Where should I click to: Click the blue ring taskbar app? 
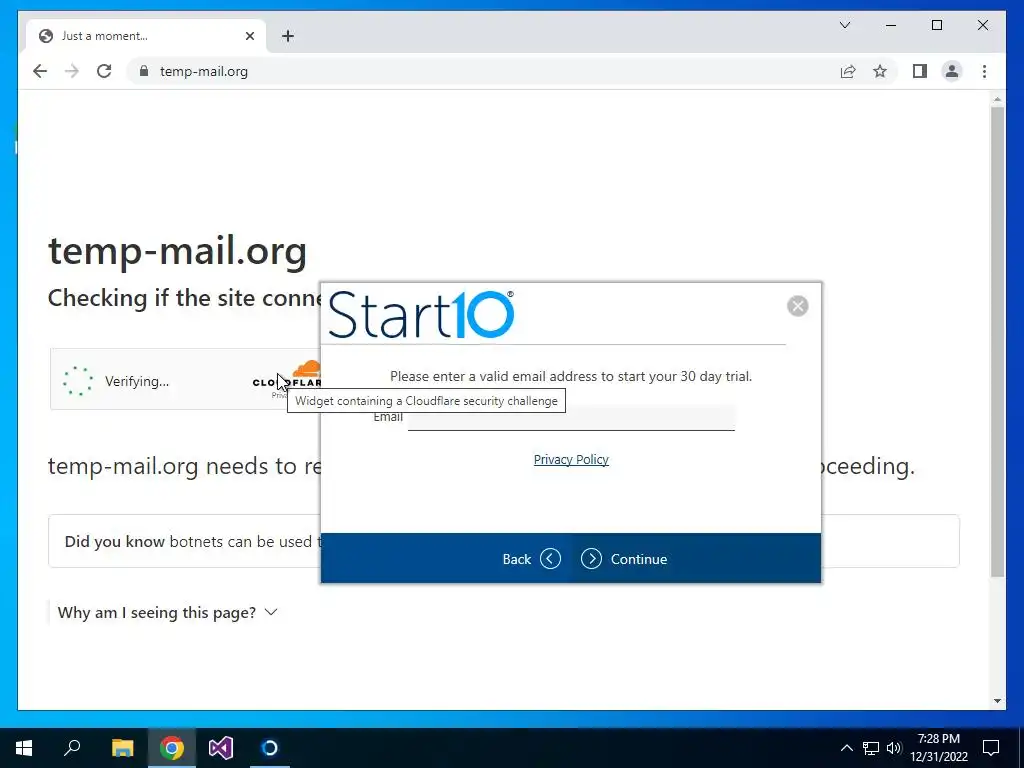(x=270, y=748)
